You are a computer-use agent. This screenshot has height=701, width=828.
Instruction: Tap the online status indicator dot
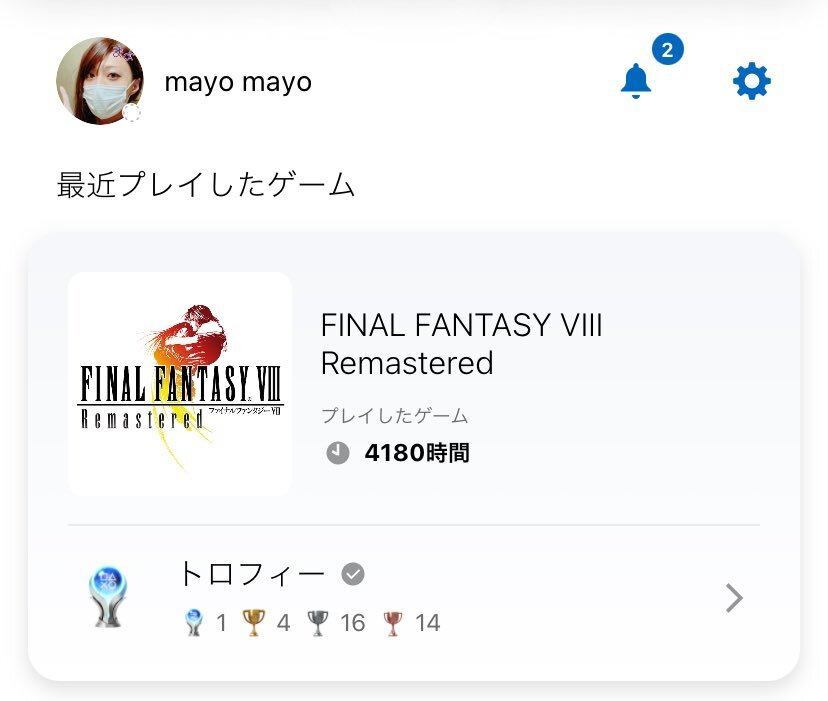pos(131,113)
